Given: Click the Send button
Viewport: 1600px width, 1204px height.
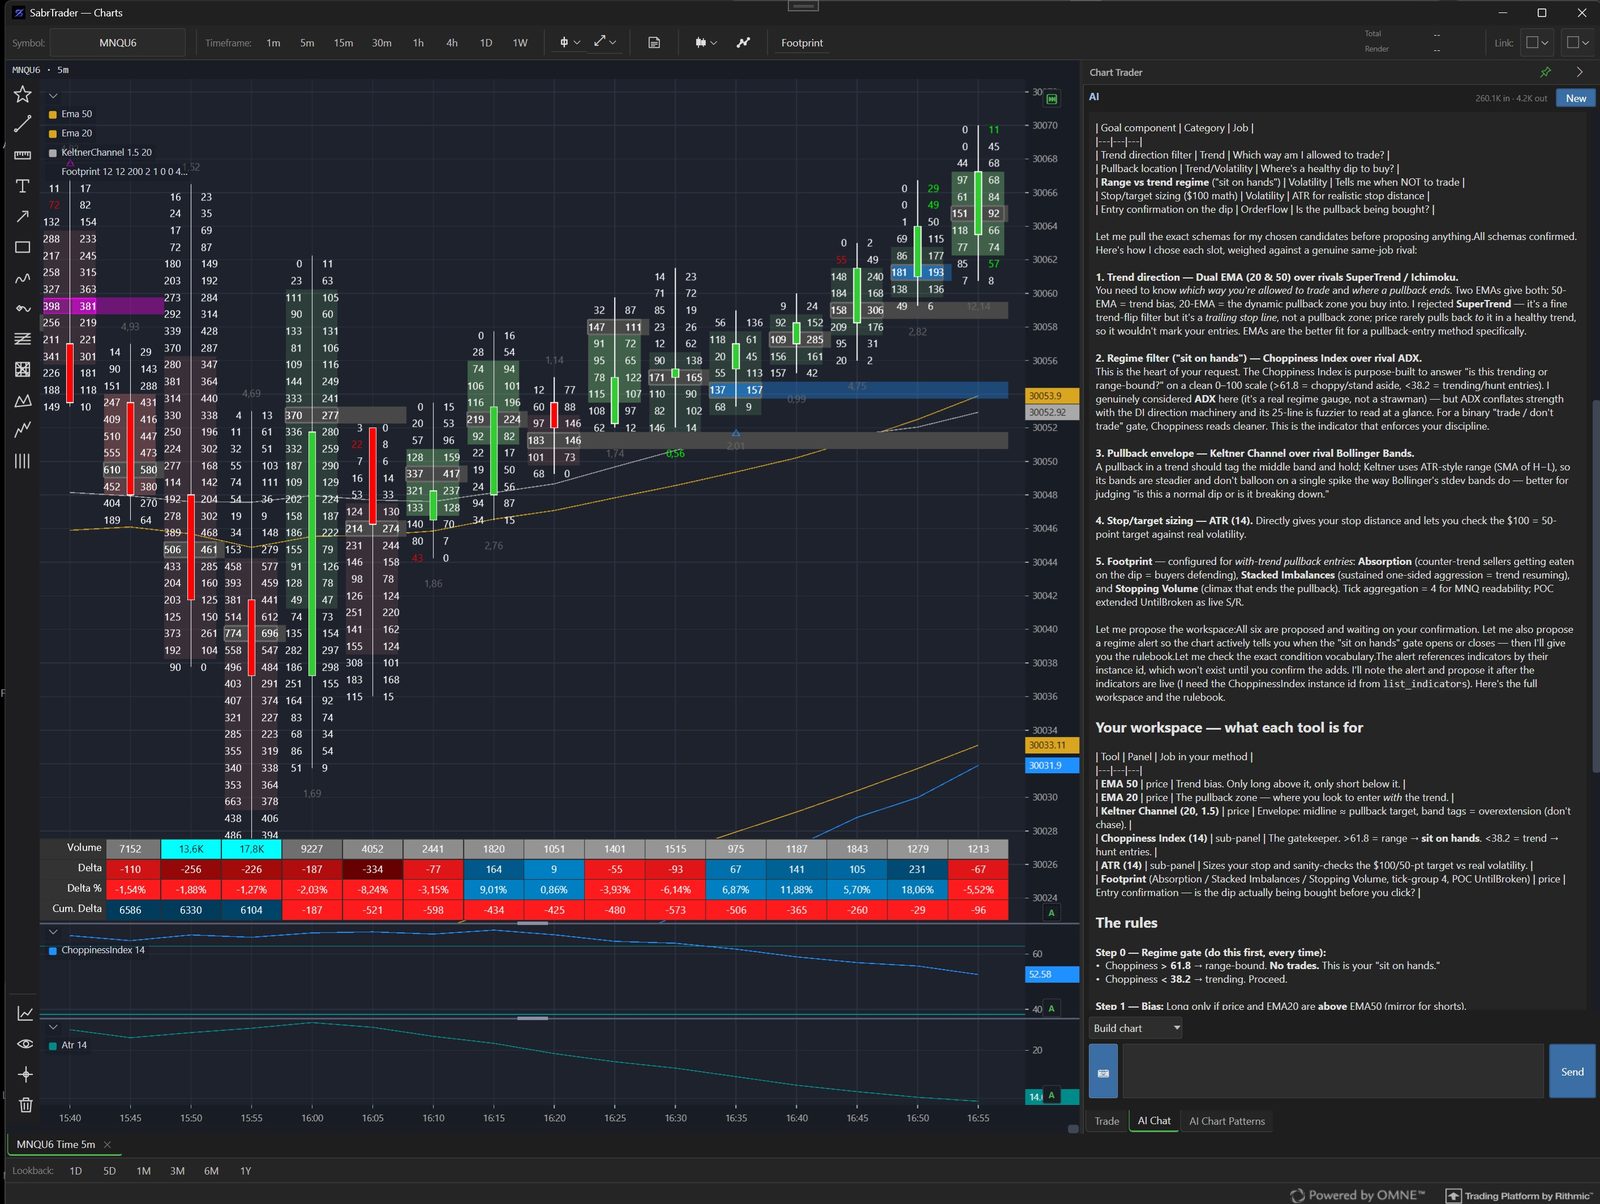Looking at the screenshot, I should [x=1572, y=1072].
